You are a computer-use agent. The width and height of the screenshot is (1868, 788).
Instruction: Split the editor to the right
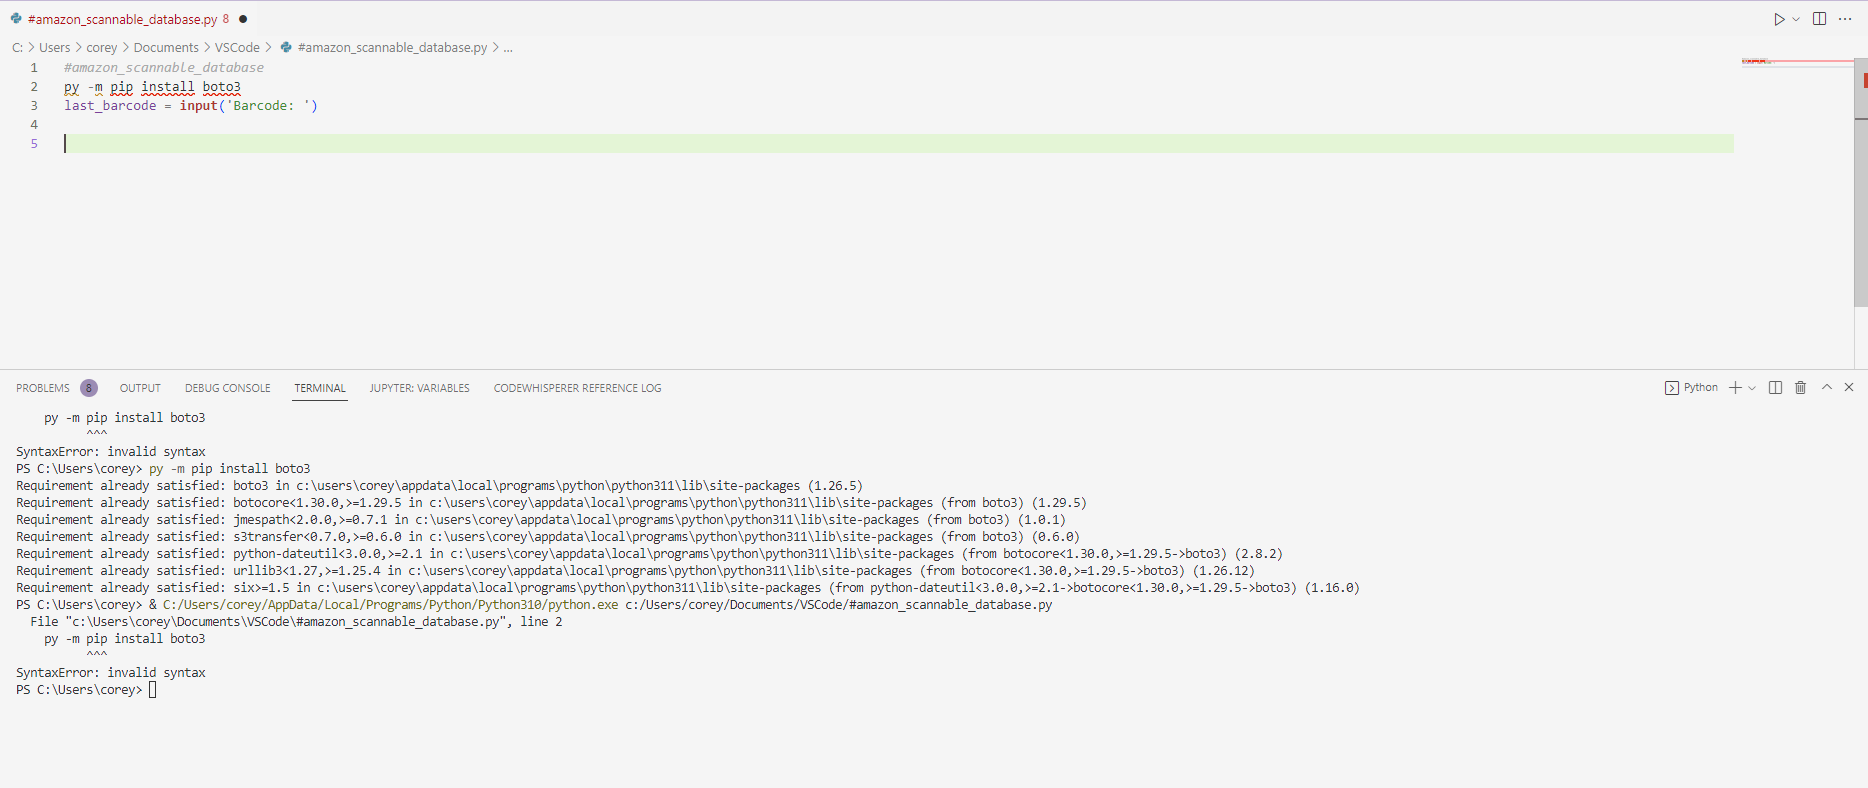pos(1819,19)
